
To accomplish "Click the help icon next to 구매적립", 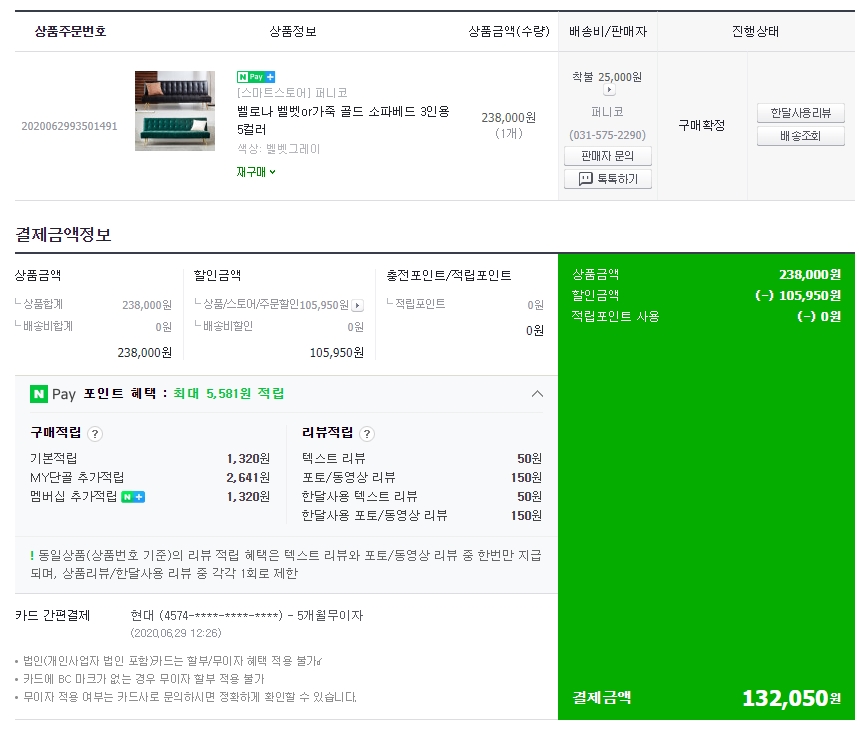I will pos(95,434).
